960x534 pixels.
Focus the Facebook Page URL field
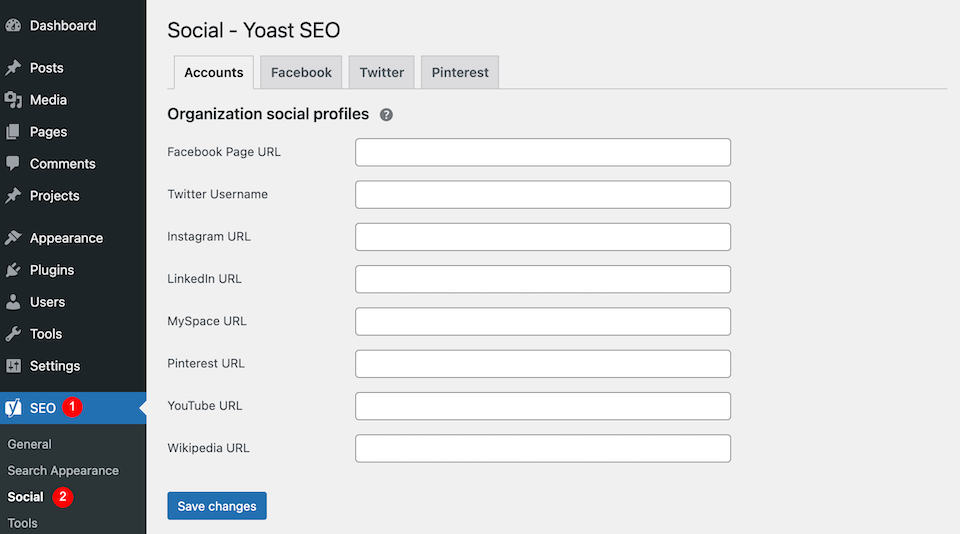(x=543, y=152)
